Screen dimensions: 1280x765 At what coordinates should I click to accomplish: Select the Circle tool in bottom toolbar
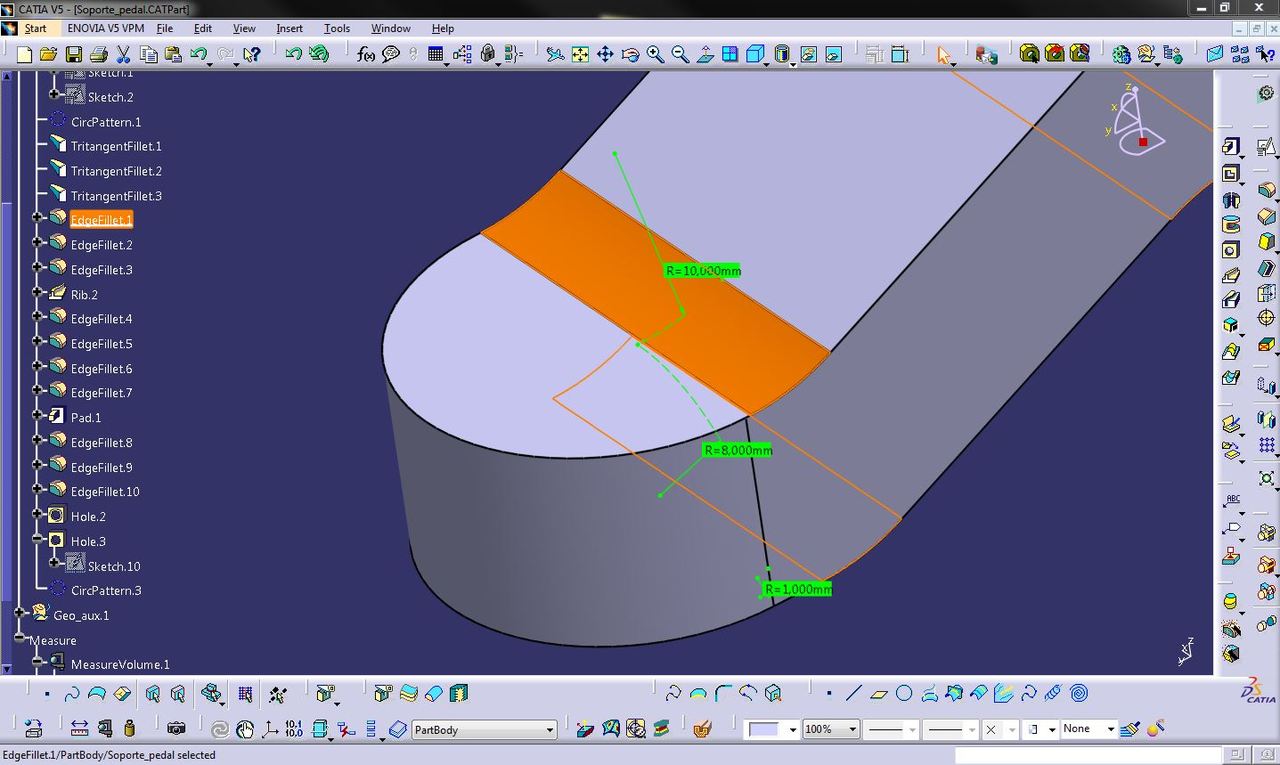[904, 693]
